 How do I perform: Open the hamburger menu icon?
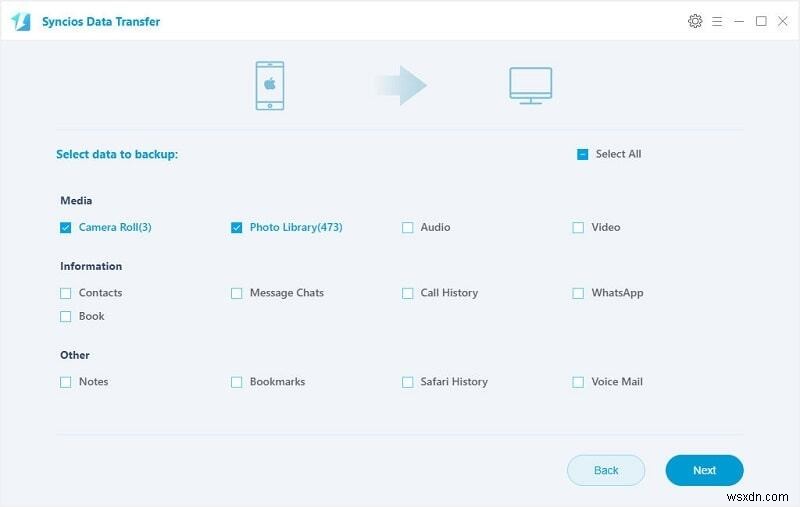point(717,21)
